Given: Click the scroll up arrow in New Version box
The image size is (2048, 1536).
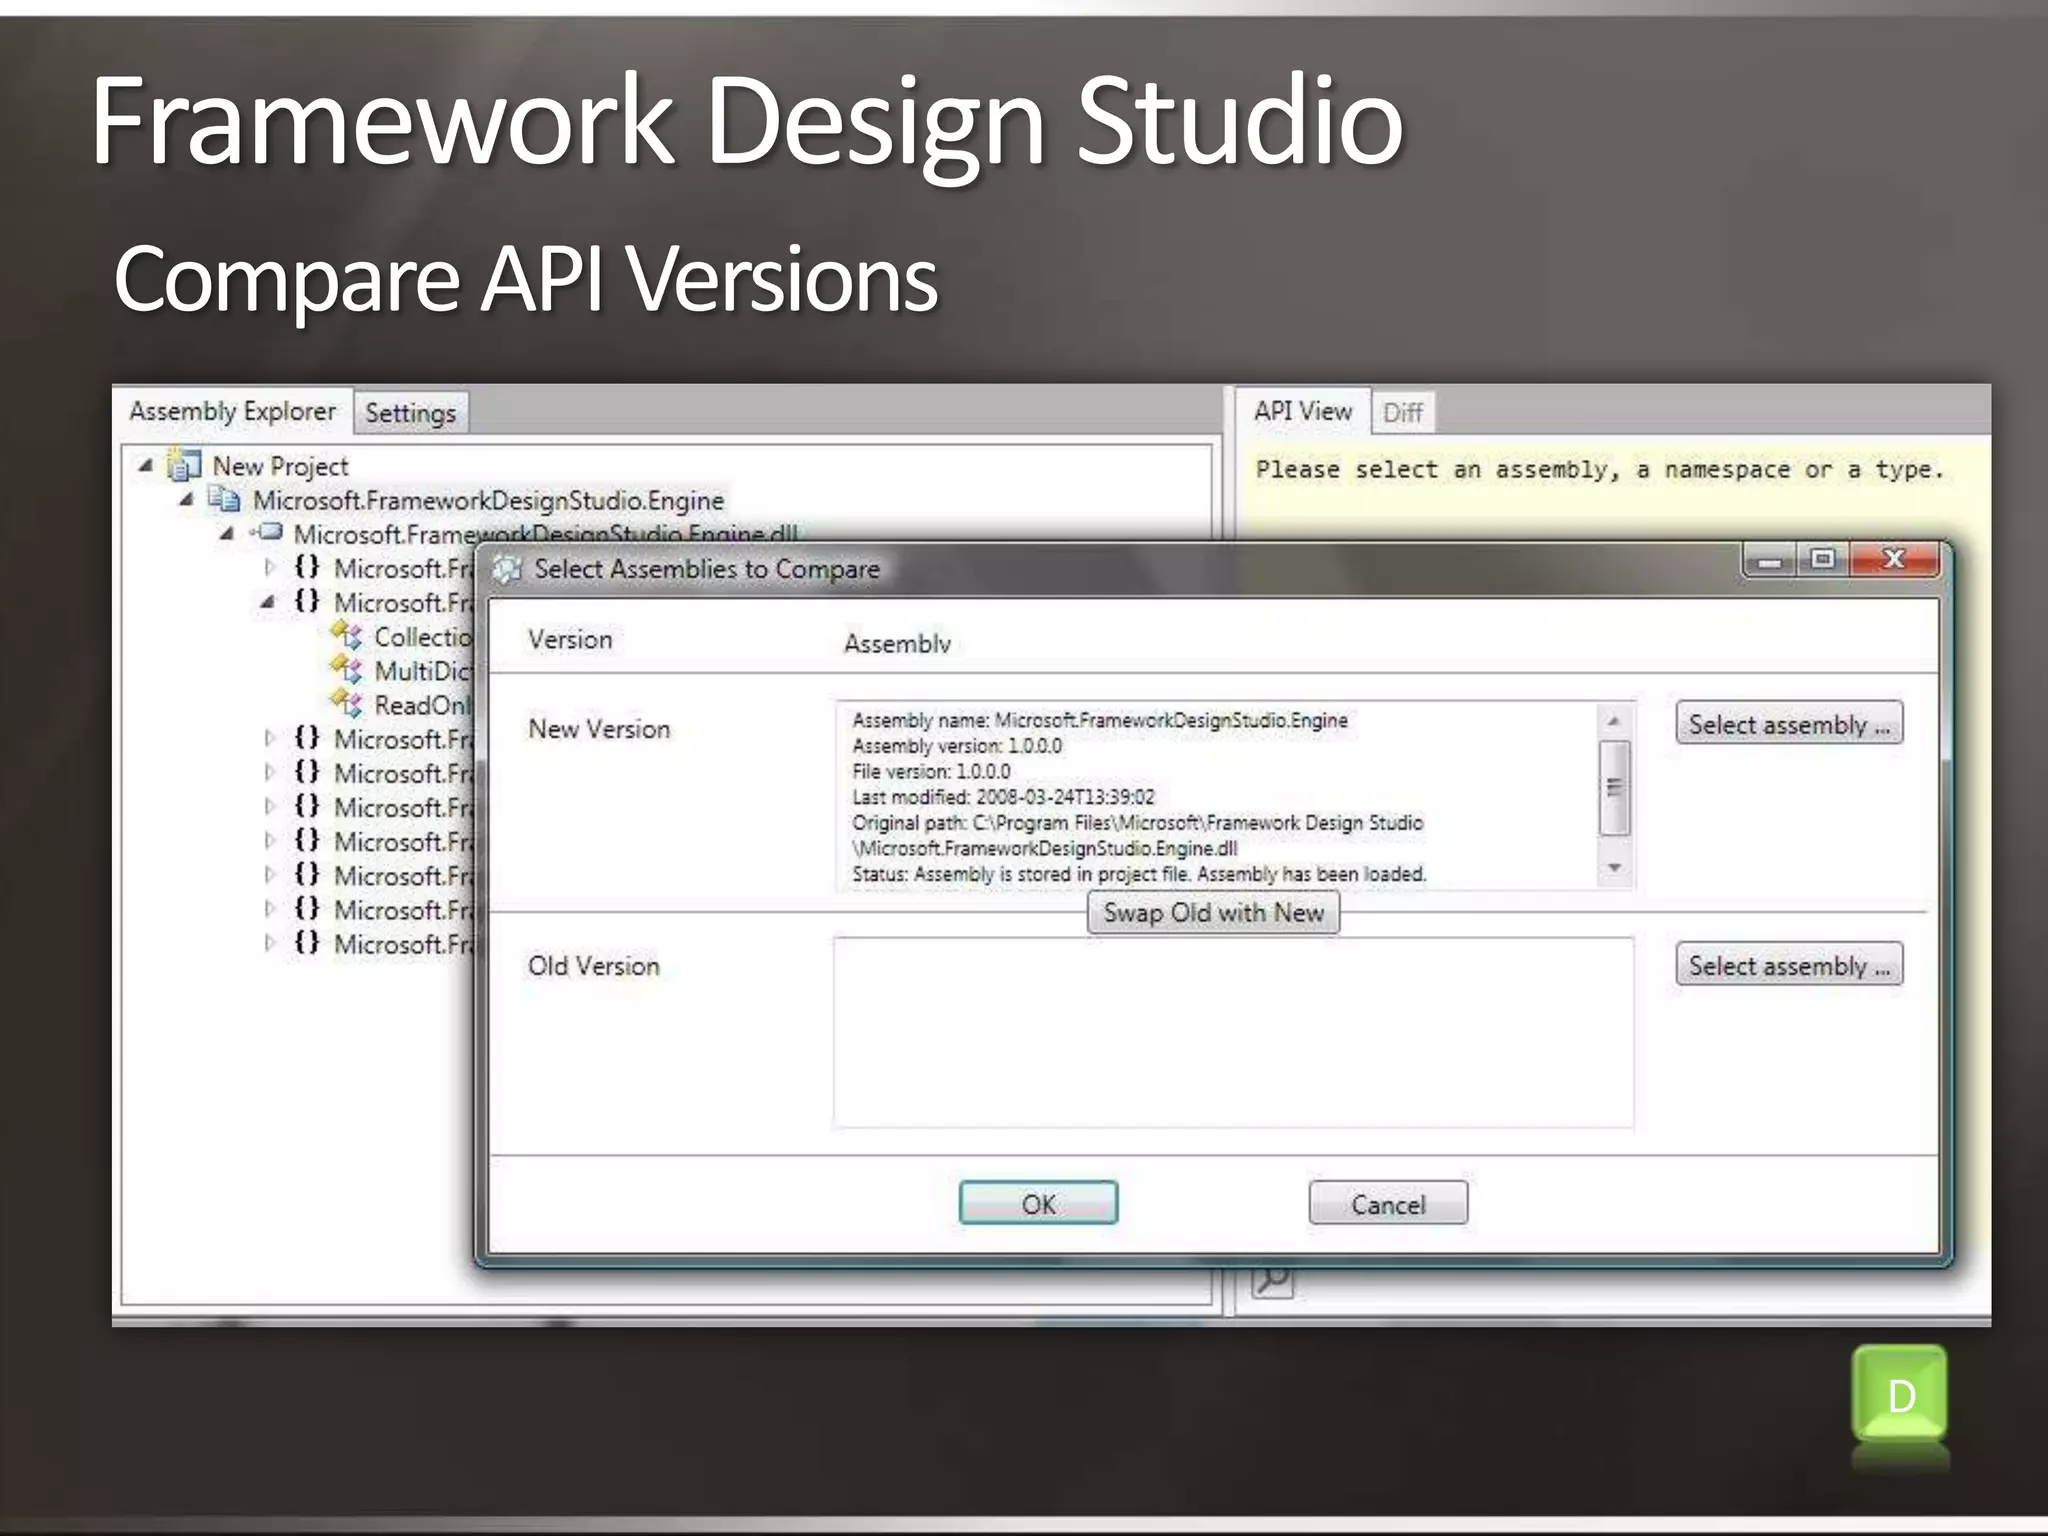Looking at the screenshot, I should [1614, 721].
